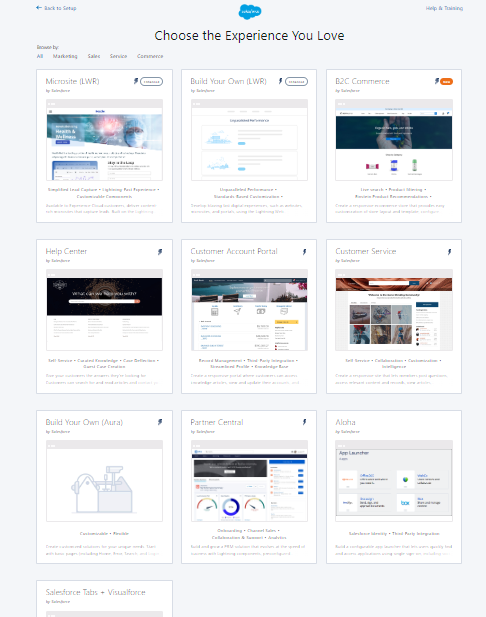Click lightning bolt icon on Help Center card
486x617 pixels.
(160, 252)
